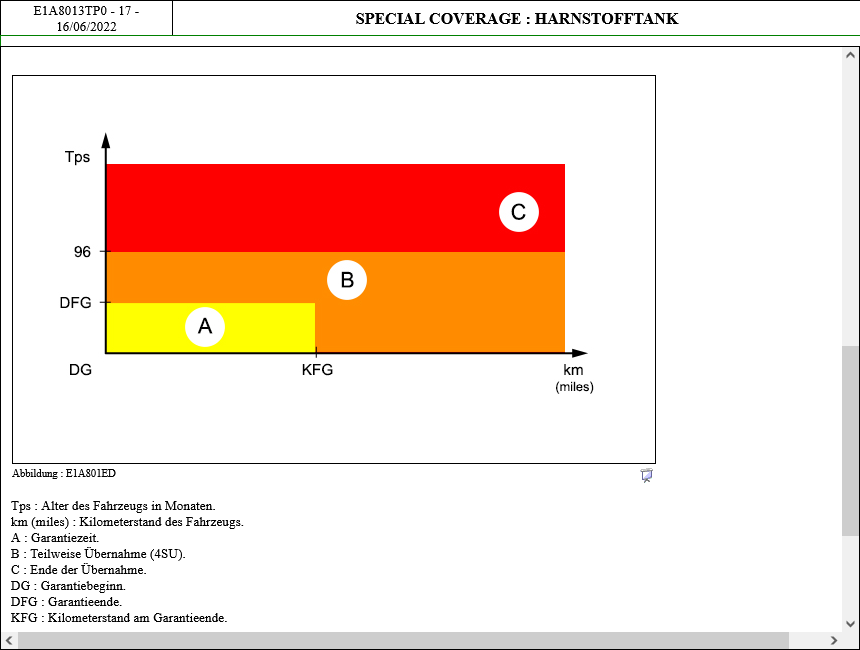Image resolution: width=860 pixels, height=650 pixels.
Task: Click the white circle labeled B
Action: [x=347, y=280]
